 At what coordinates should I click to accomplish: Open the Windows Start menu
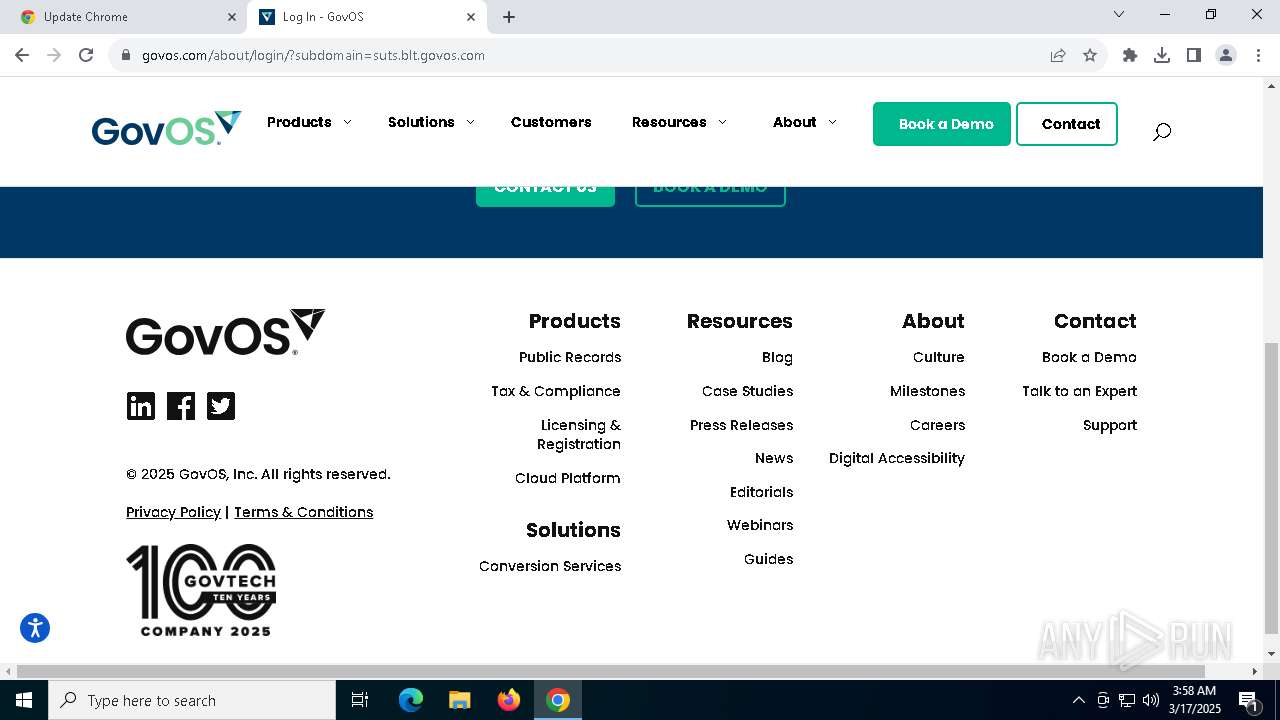(x=24, y=700)
